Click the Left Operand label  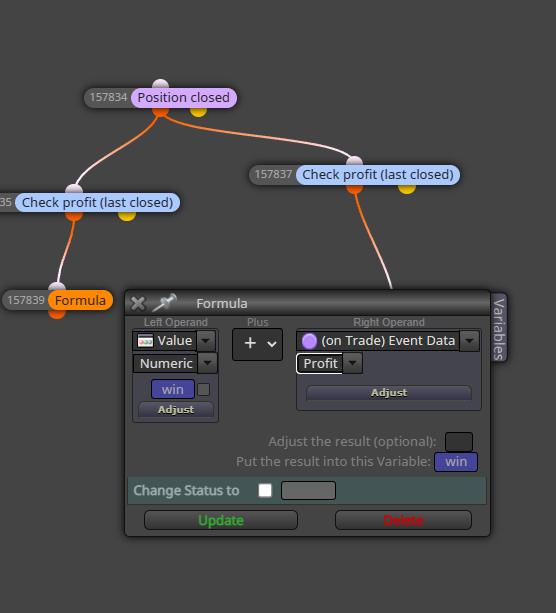(176, 322)
